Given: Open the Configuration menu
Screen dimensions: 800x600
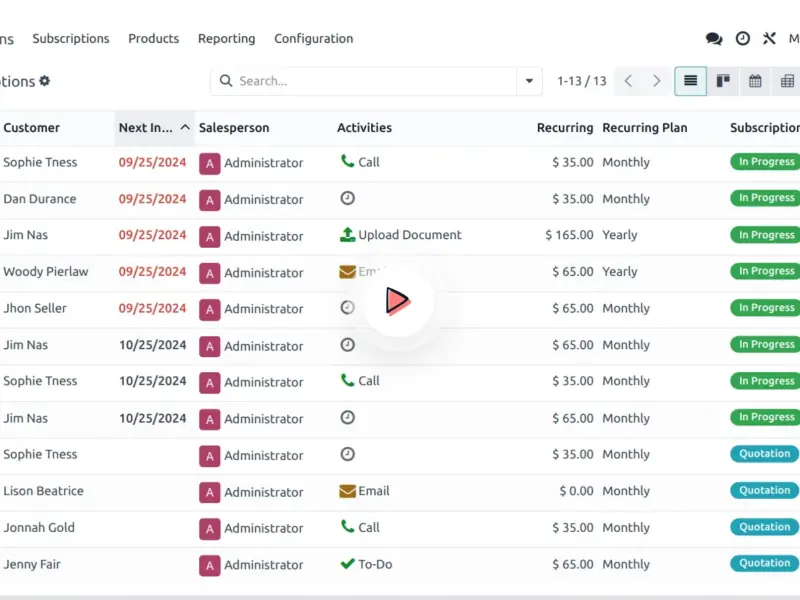Looking at the screenshot, I should point(313,39).
